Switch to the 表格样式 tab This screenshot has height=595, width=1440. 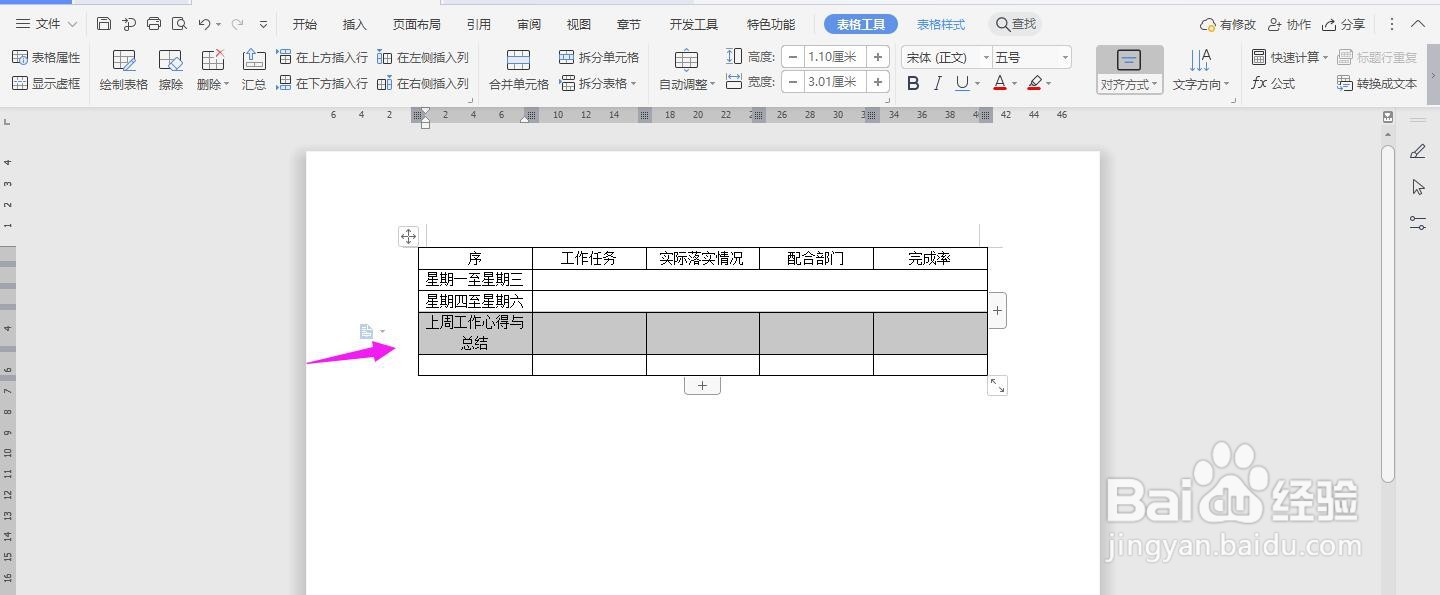[x=941, y=24]
